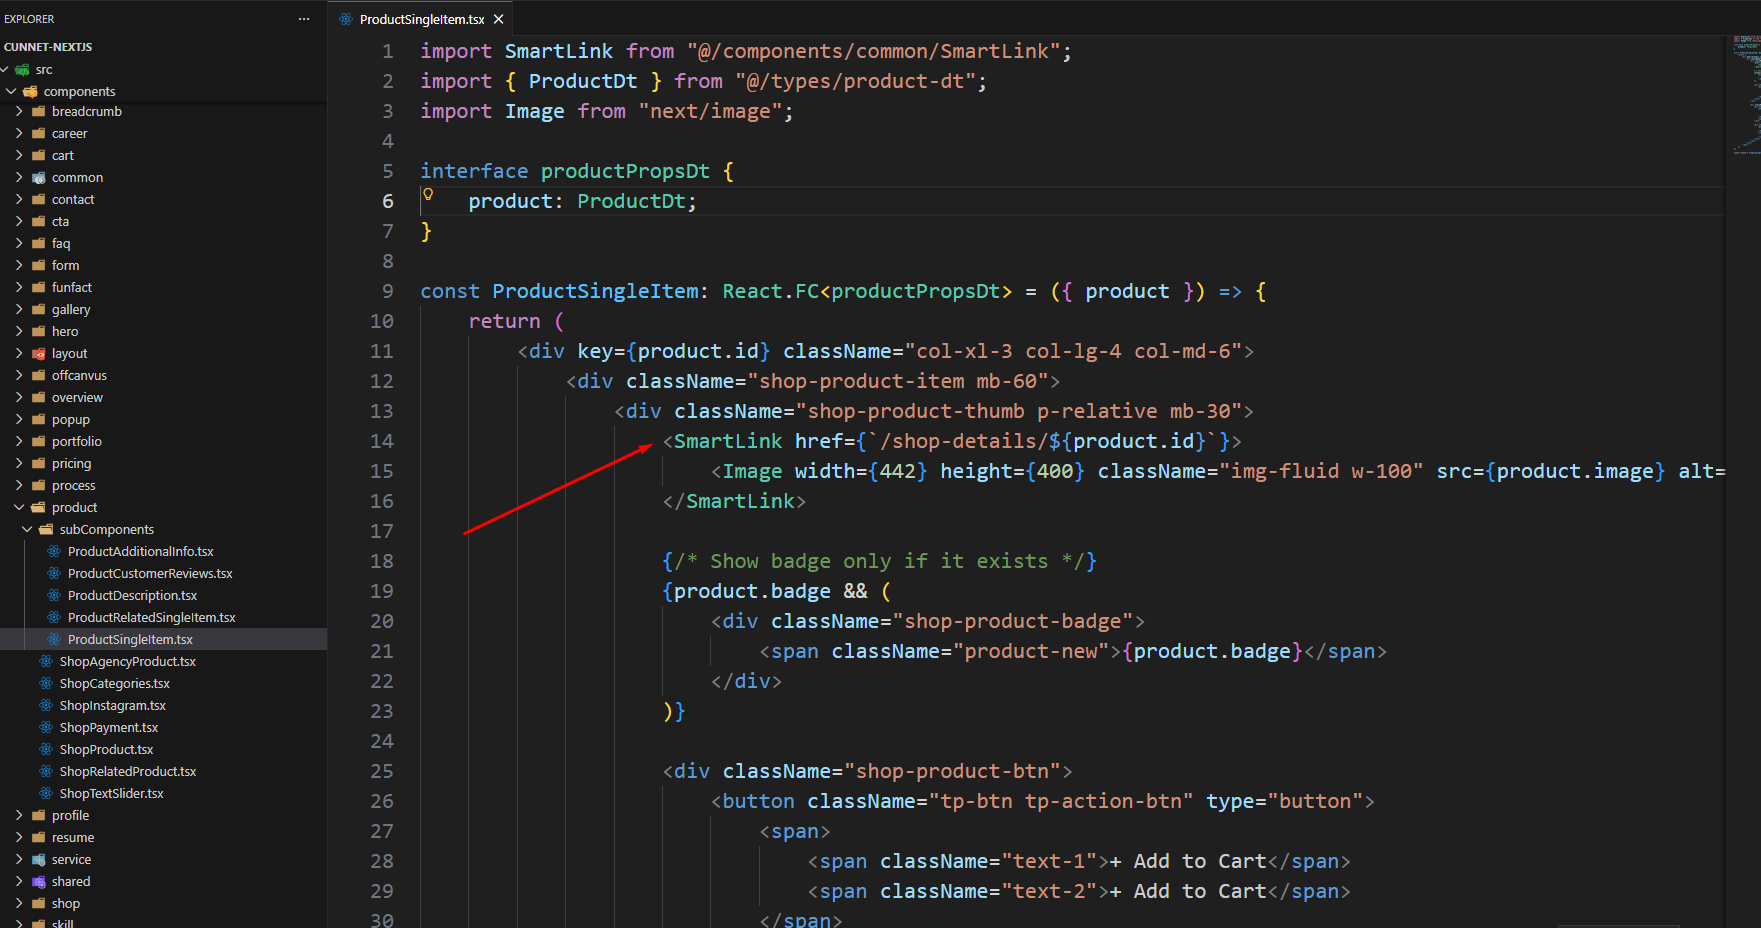Collapse the subComponents folder
The image size is (1761, 928).
(28, 529)
